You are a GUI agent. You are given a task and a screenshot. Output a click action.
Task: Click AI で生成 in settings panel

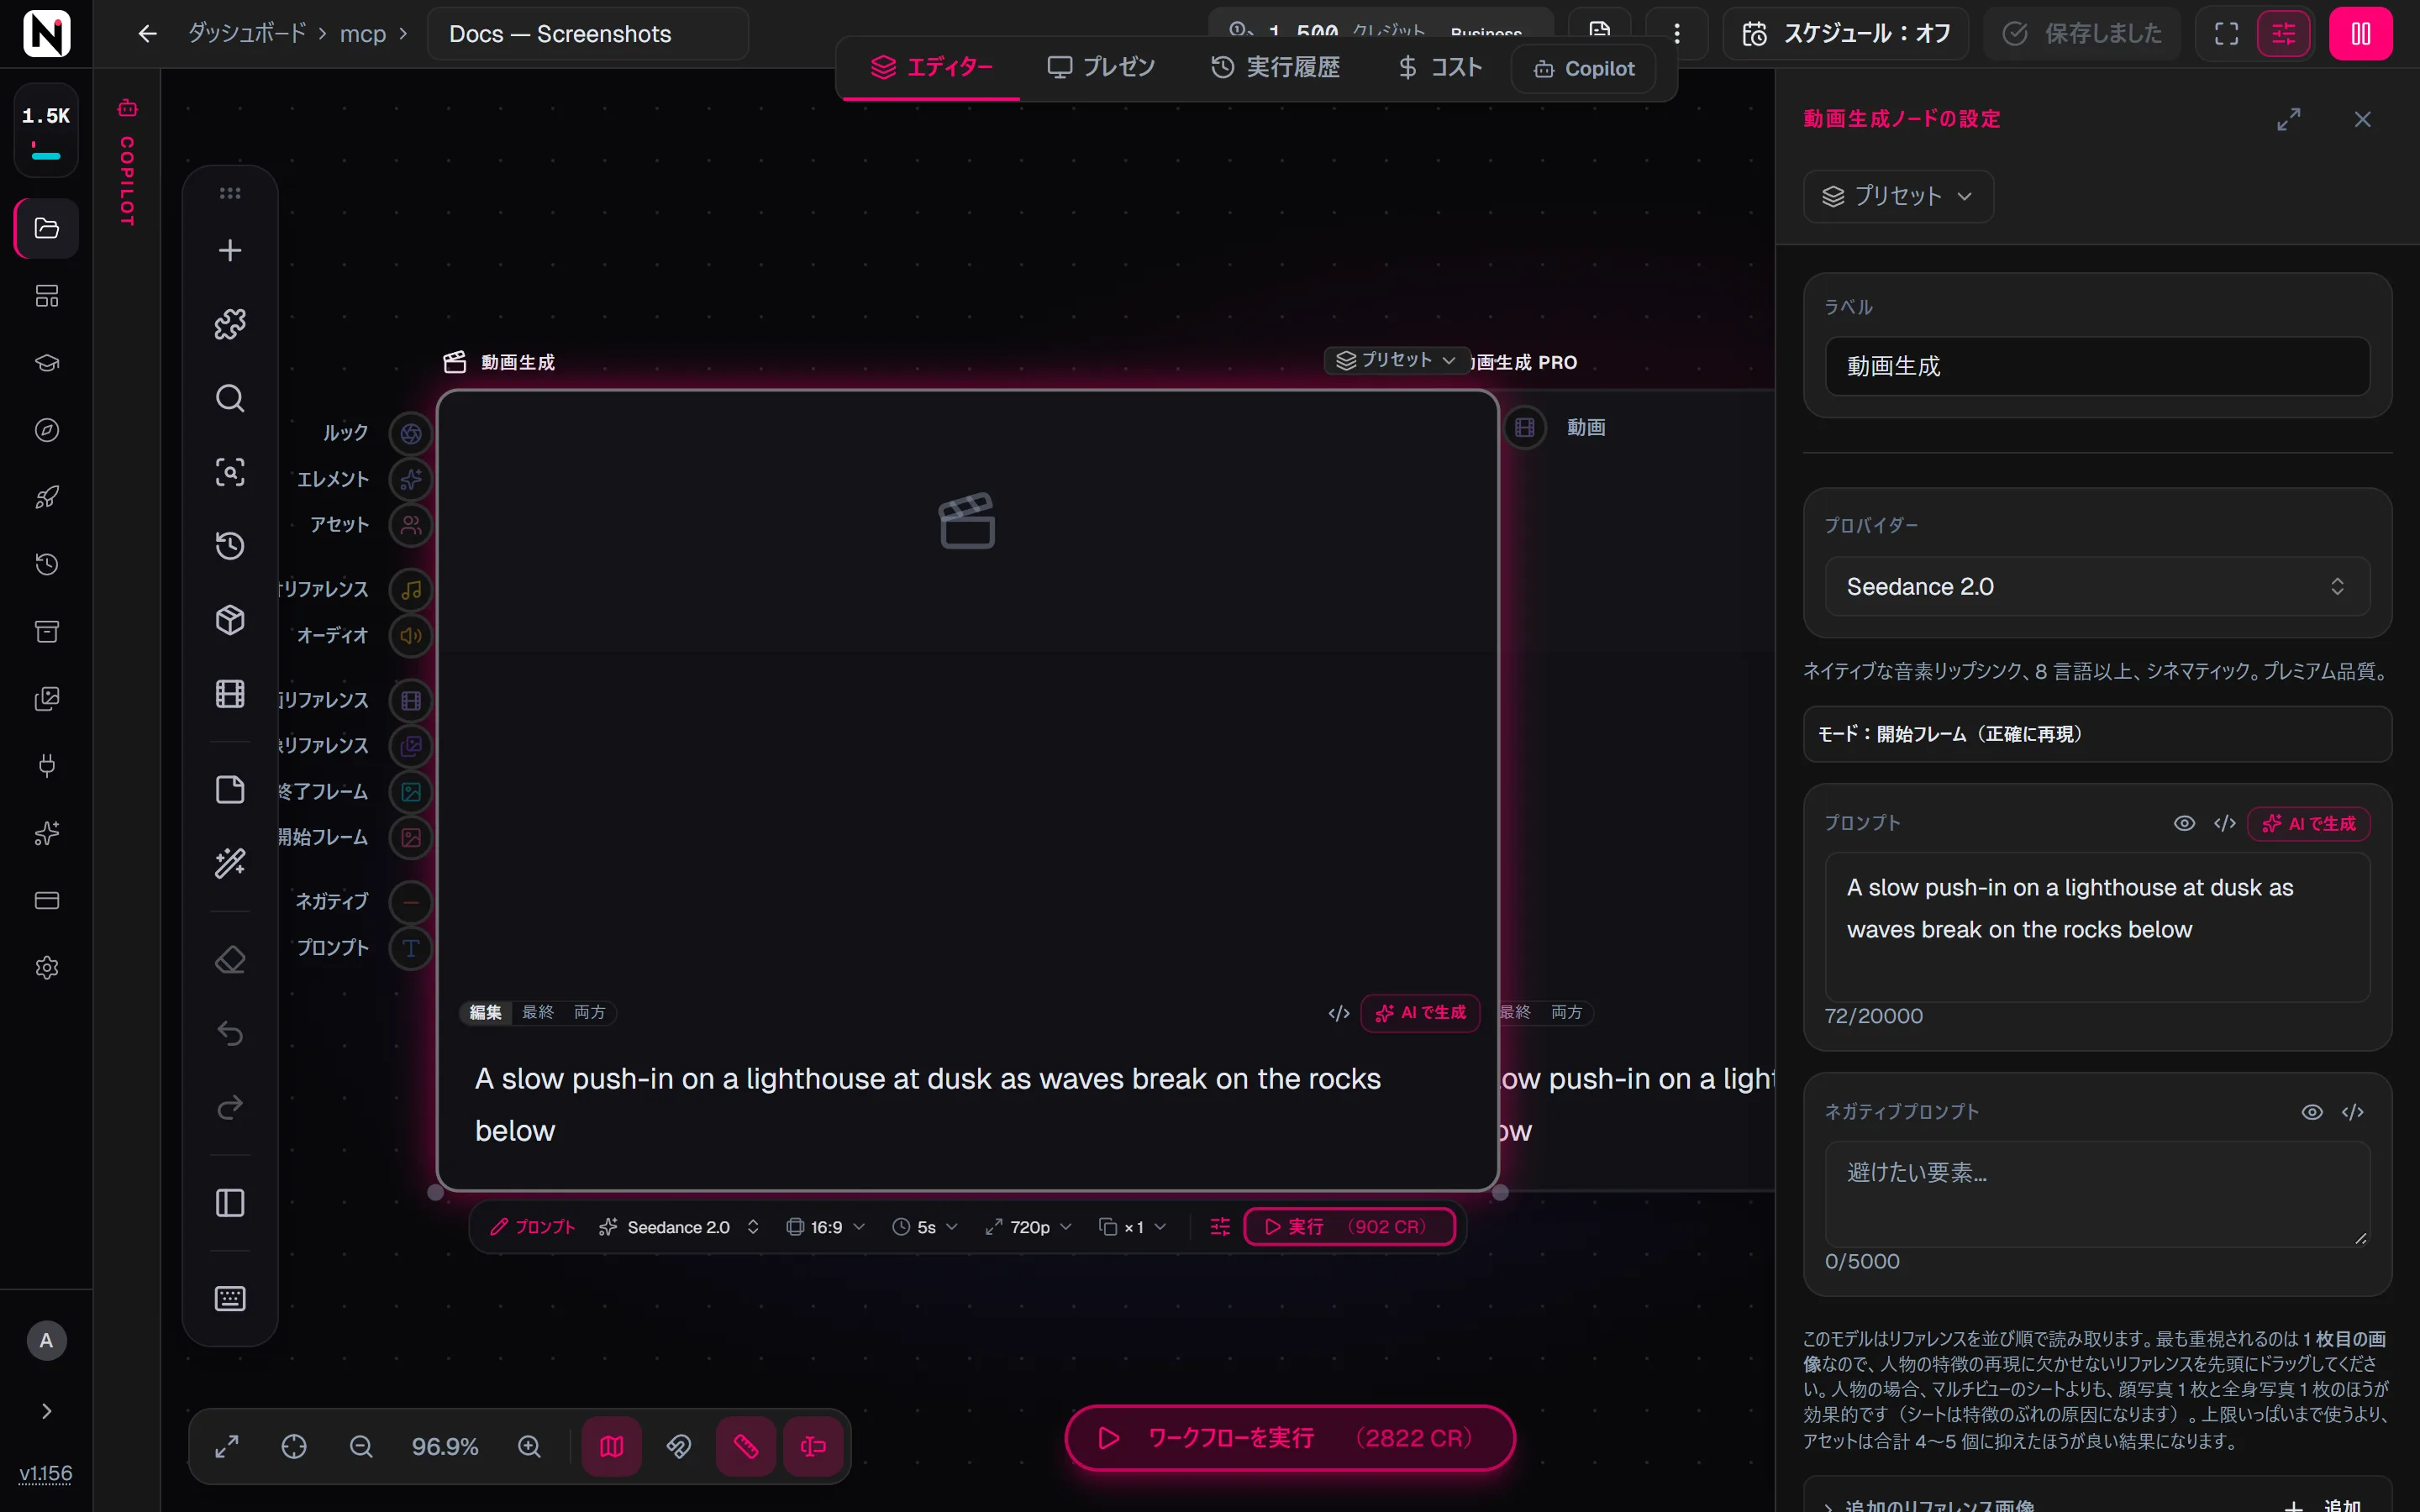[x=2309, y=823]
